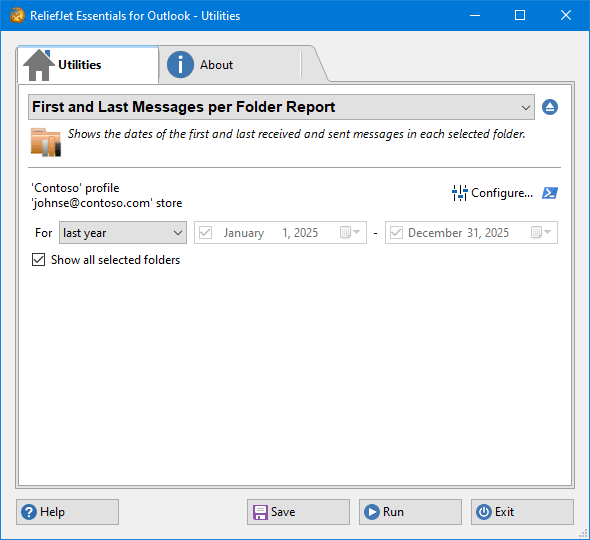Viewport: 590px width, 540px height.
Task: Click the 'johnse@contoso.com' store text
Action: coord(107,203)
